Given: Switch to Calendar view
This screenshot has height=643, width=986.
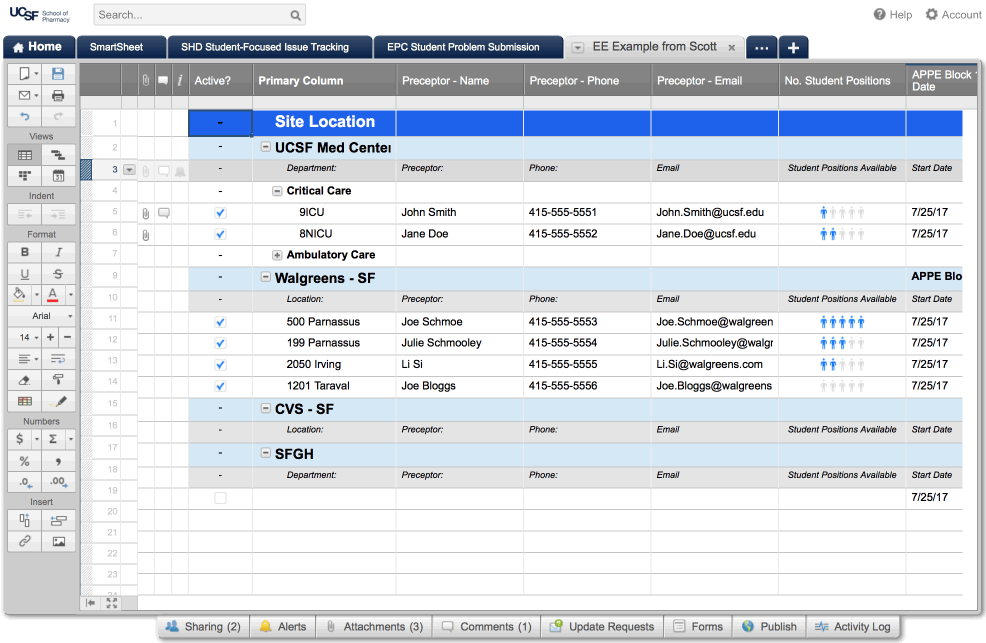Looking at the screenshot, I should pos(58,176).
